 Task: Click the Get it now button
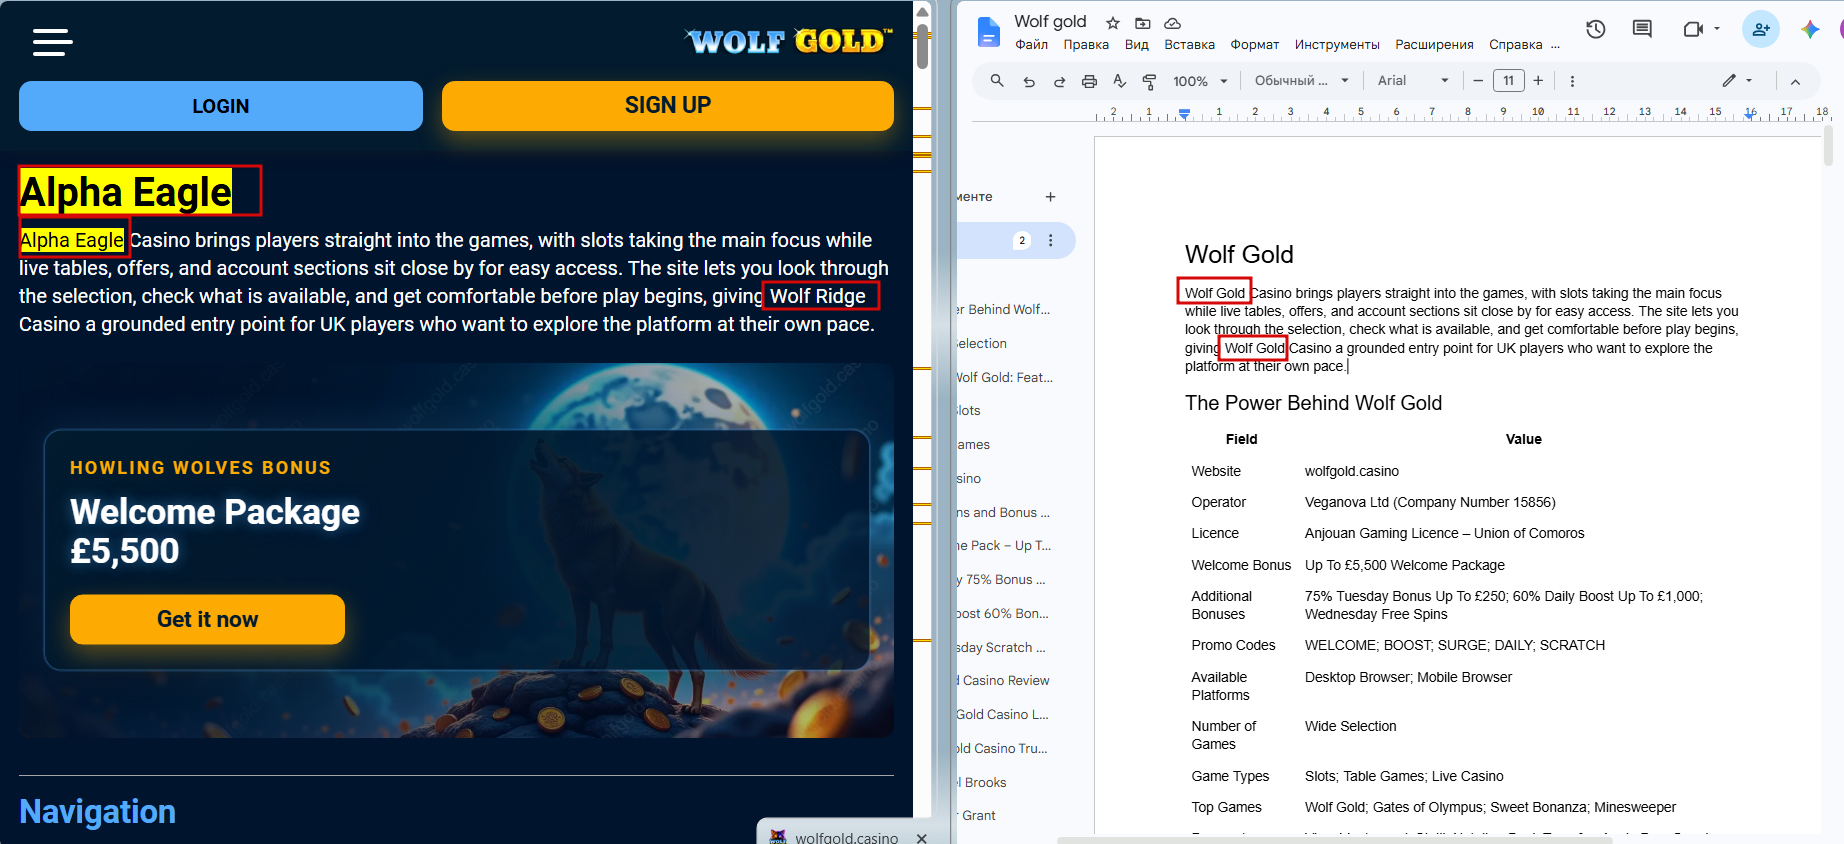[x=207, y=620]
